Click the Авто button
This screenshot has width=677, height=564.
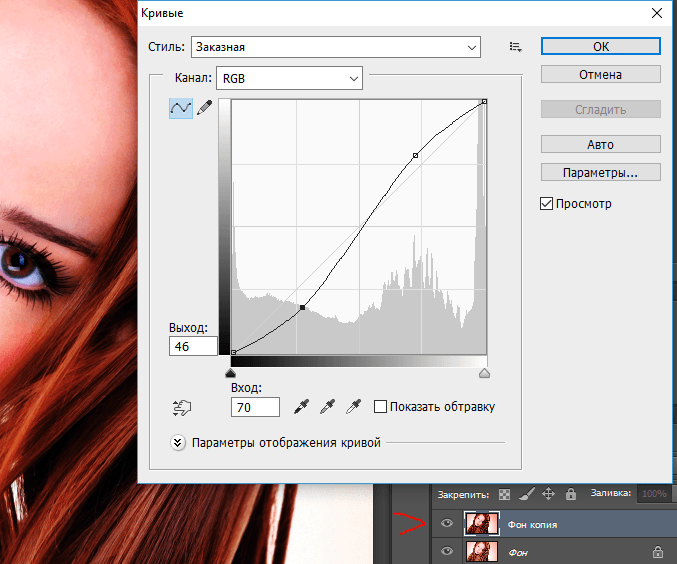pyautogui.click(x=601, y=144)
